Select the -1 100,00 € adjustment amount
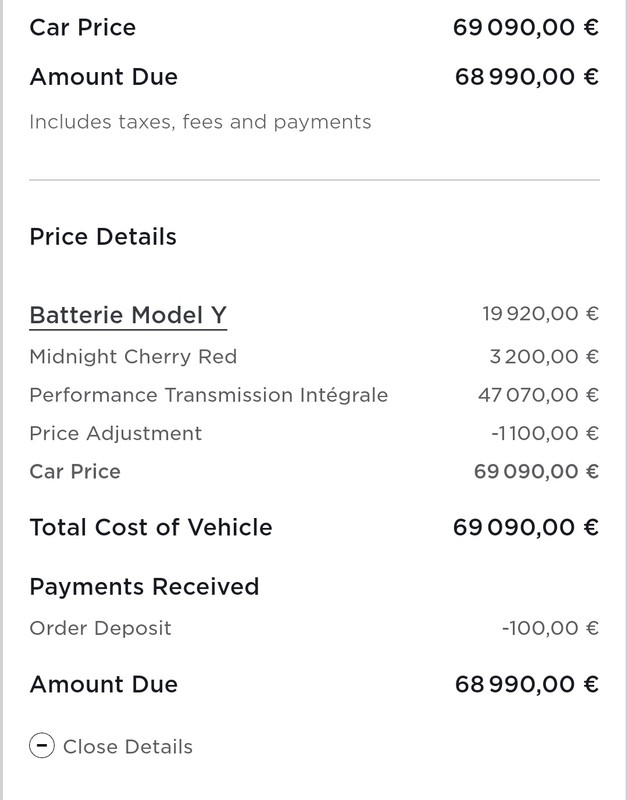628x800 pixels. (545, 434)
